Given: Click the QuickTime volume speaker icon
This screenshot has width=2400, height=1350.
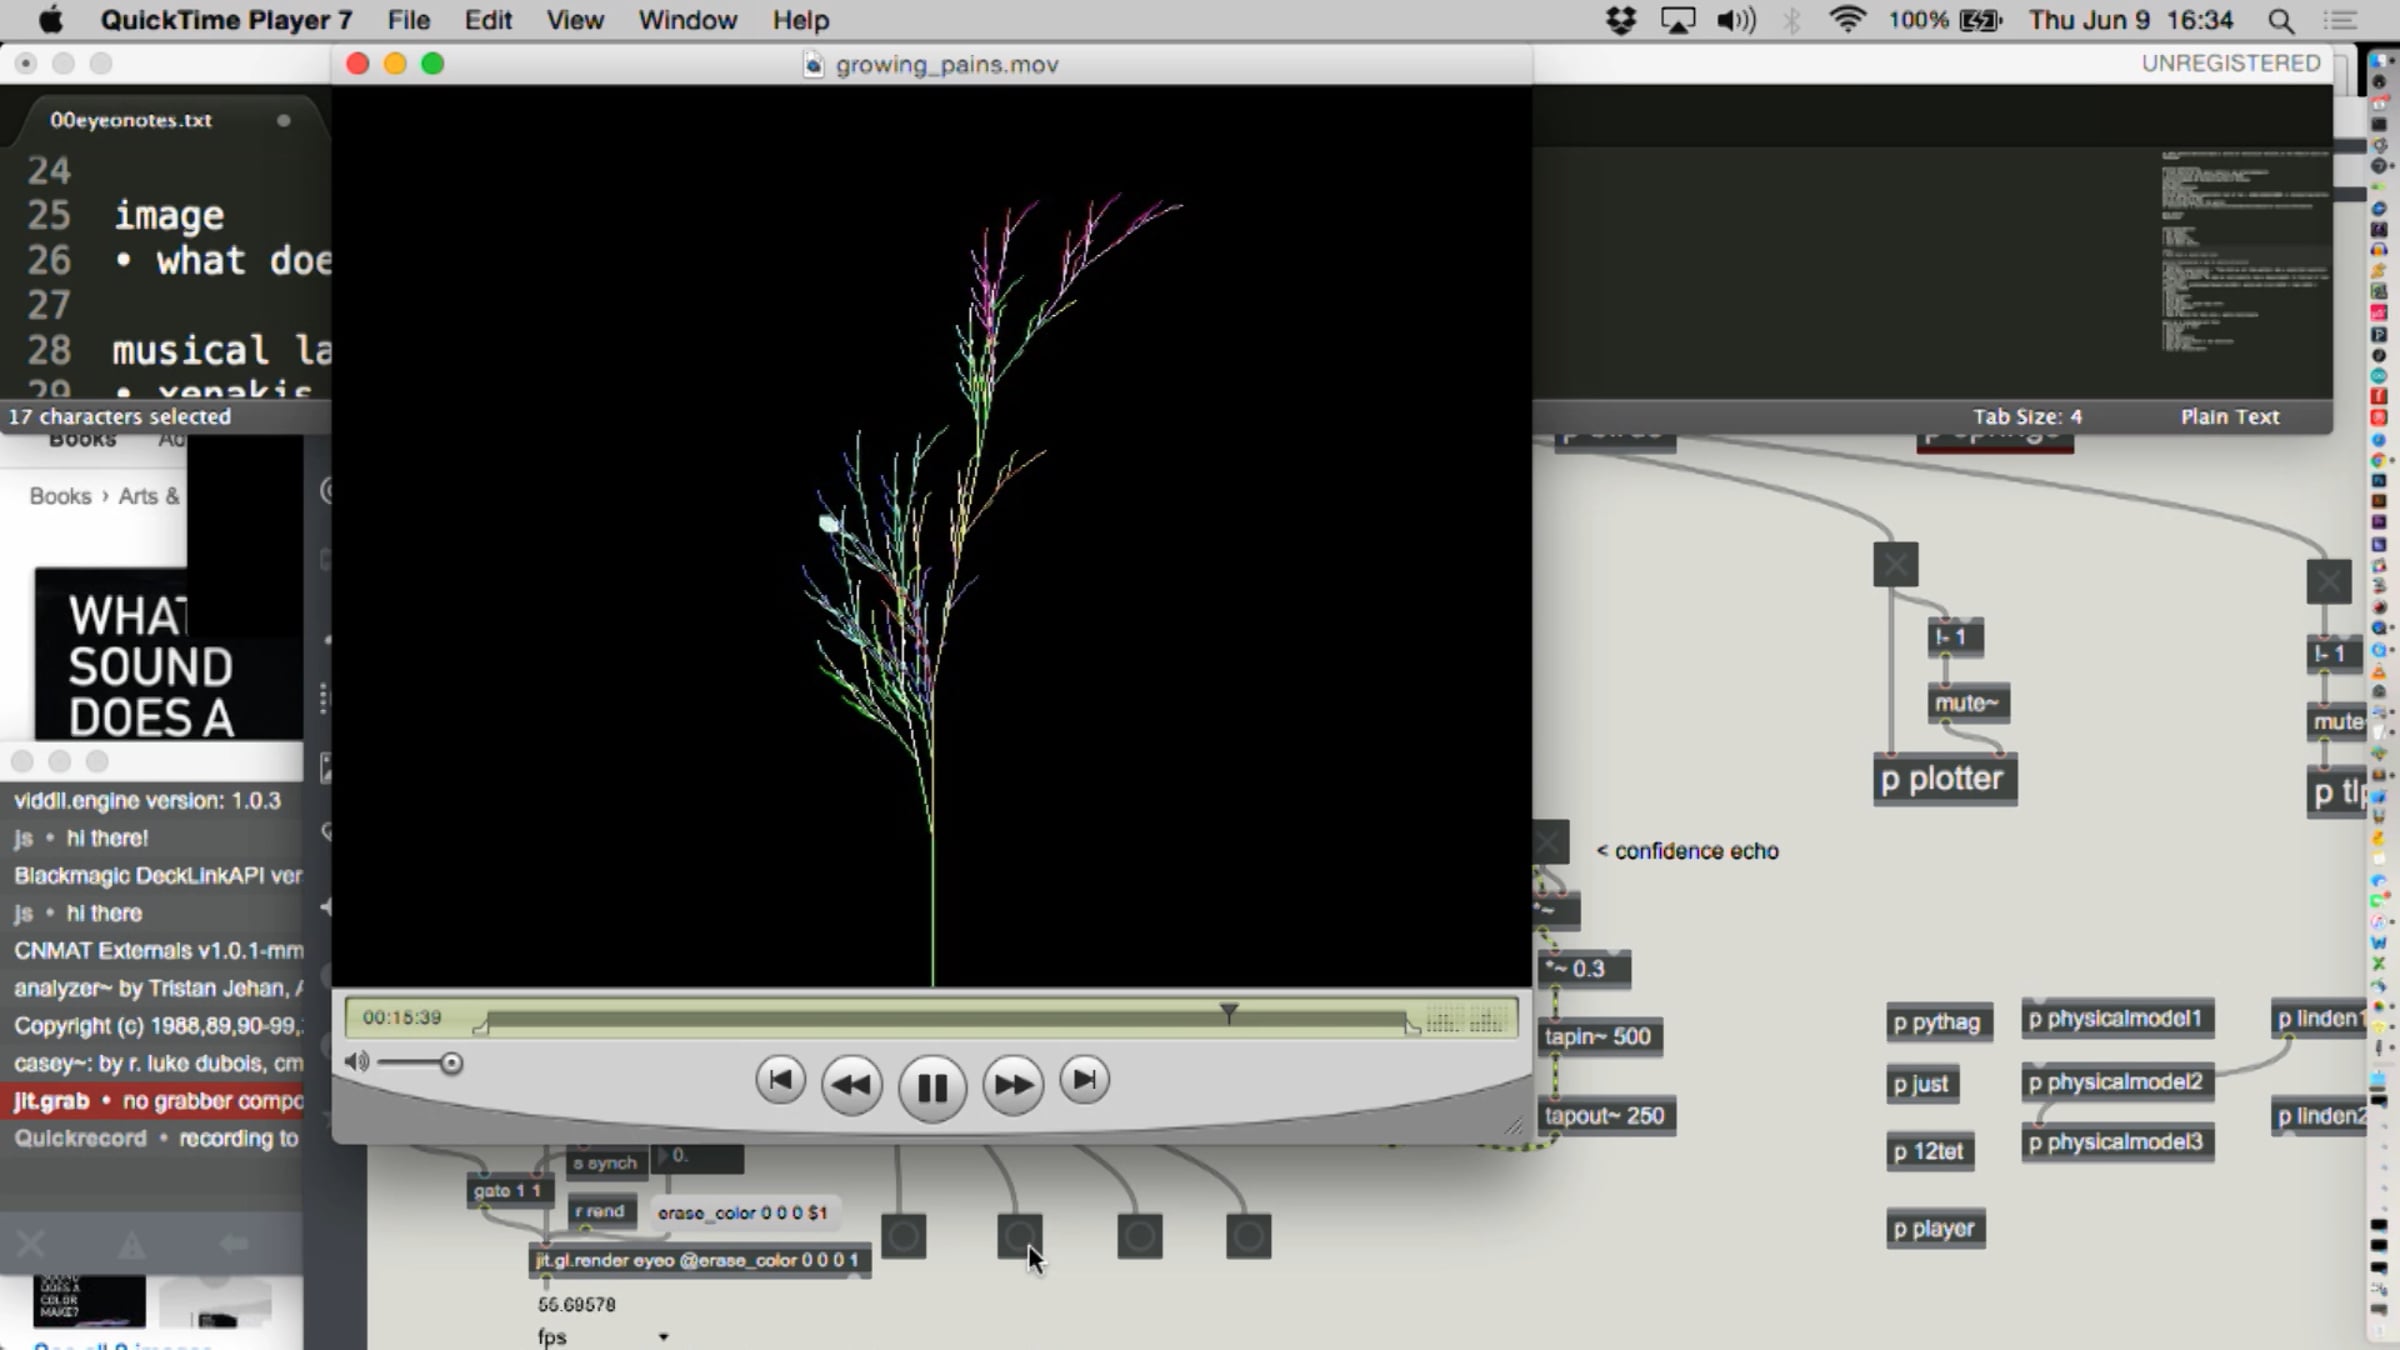Looking at the screenshot, I should tap(356, 1062).
